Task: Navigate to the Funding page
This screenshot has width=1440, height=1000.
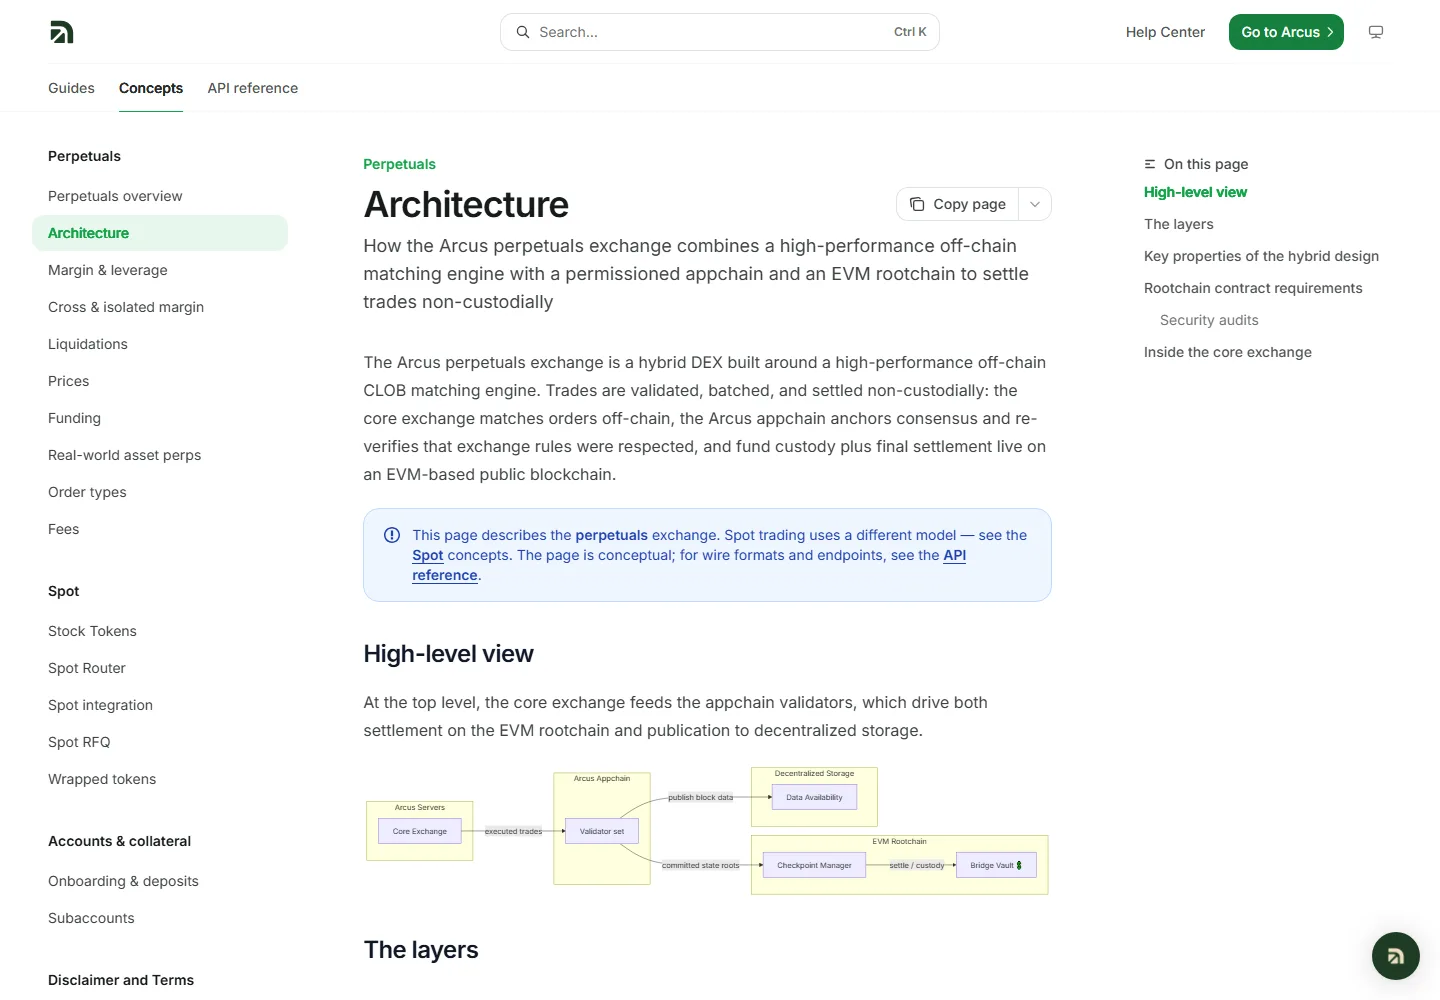Action: click(160, 418)
